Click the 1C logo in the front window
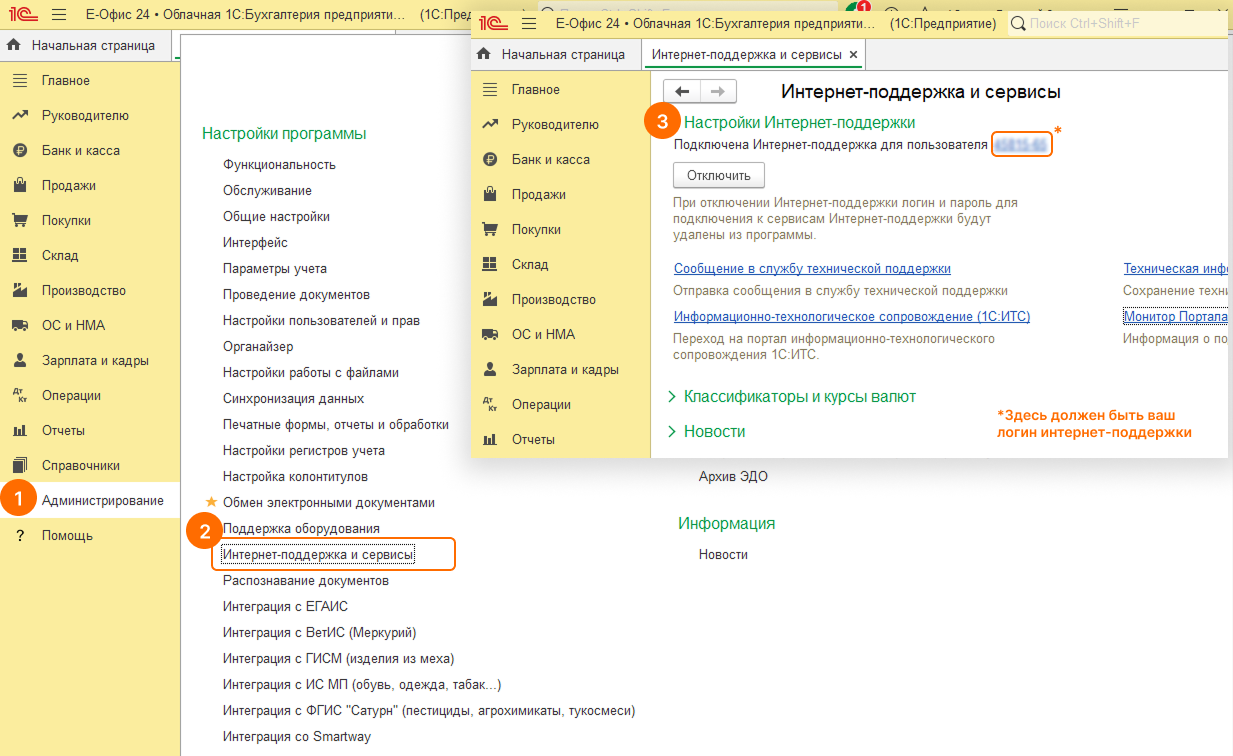The height and width of the screenshot is (756, 1233). (x=494, y=23)
